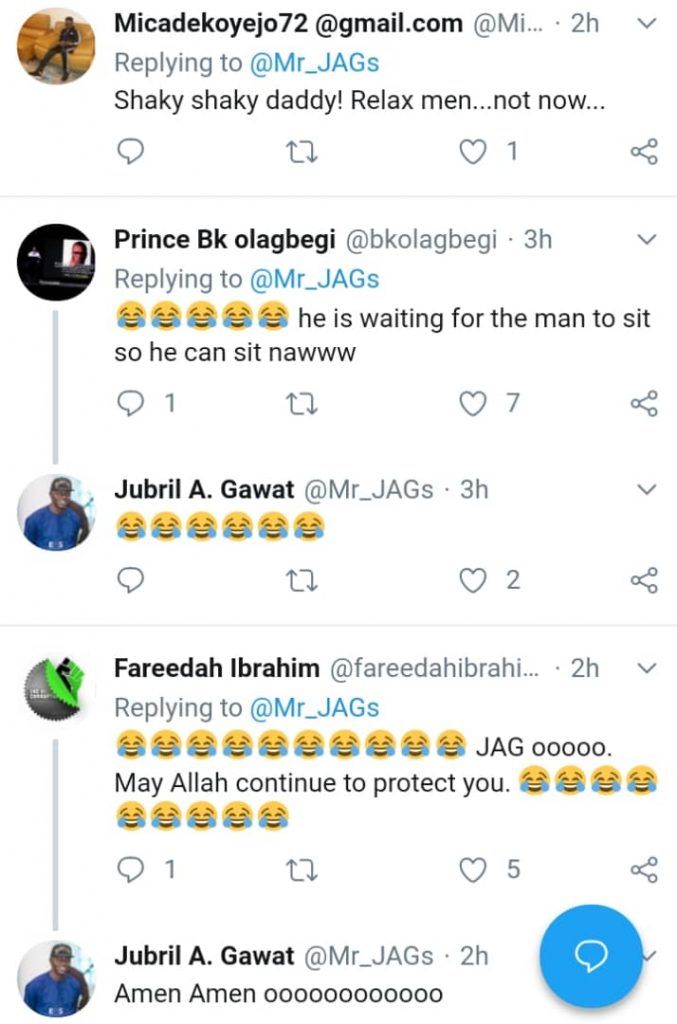
Task: Open Fareedah Ibrahim's profile name
Action: pos(217,667)
